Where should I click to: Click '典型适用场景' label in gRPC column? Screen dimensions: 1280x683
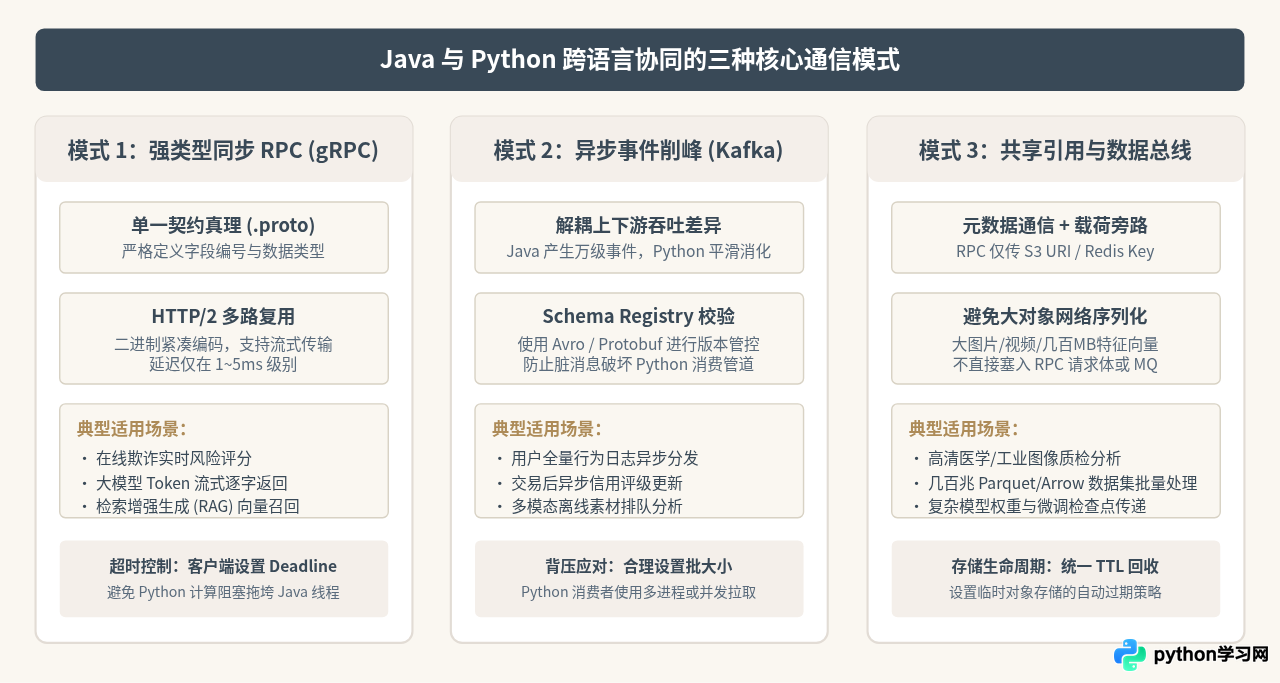click(x=132, y=429)
